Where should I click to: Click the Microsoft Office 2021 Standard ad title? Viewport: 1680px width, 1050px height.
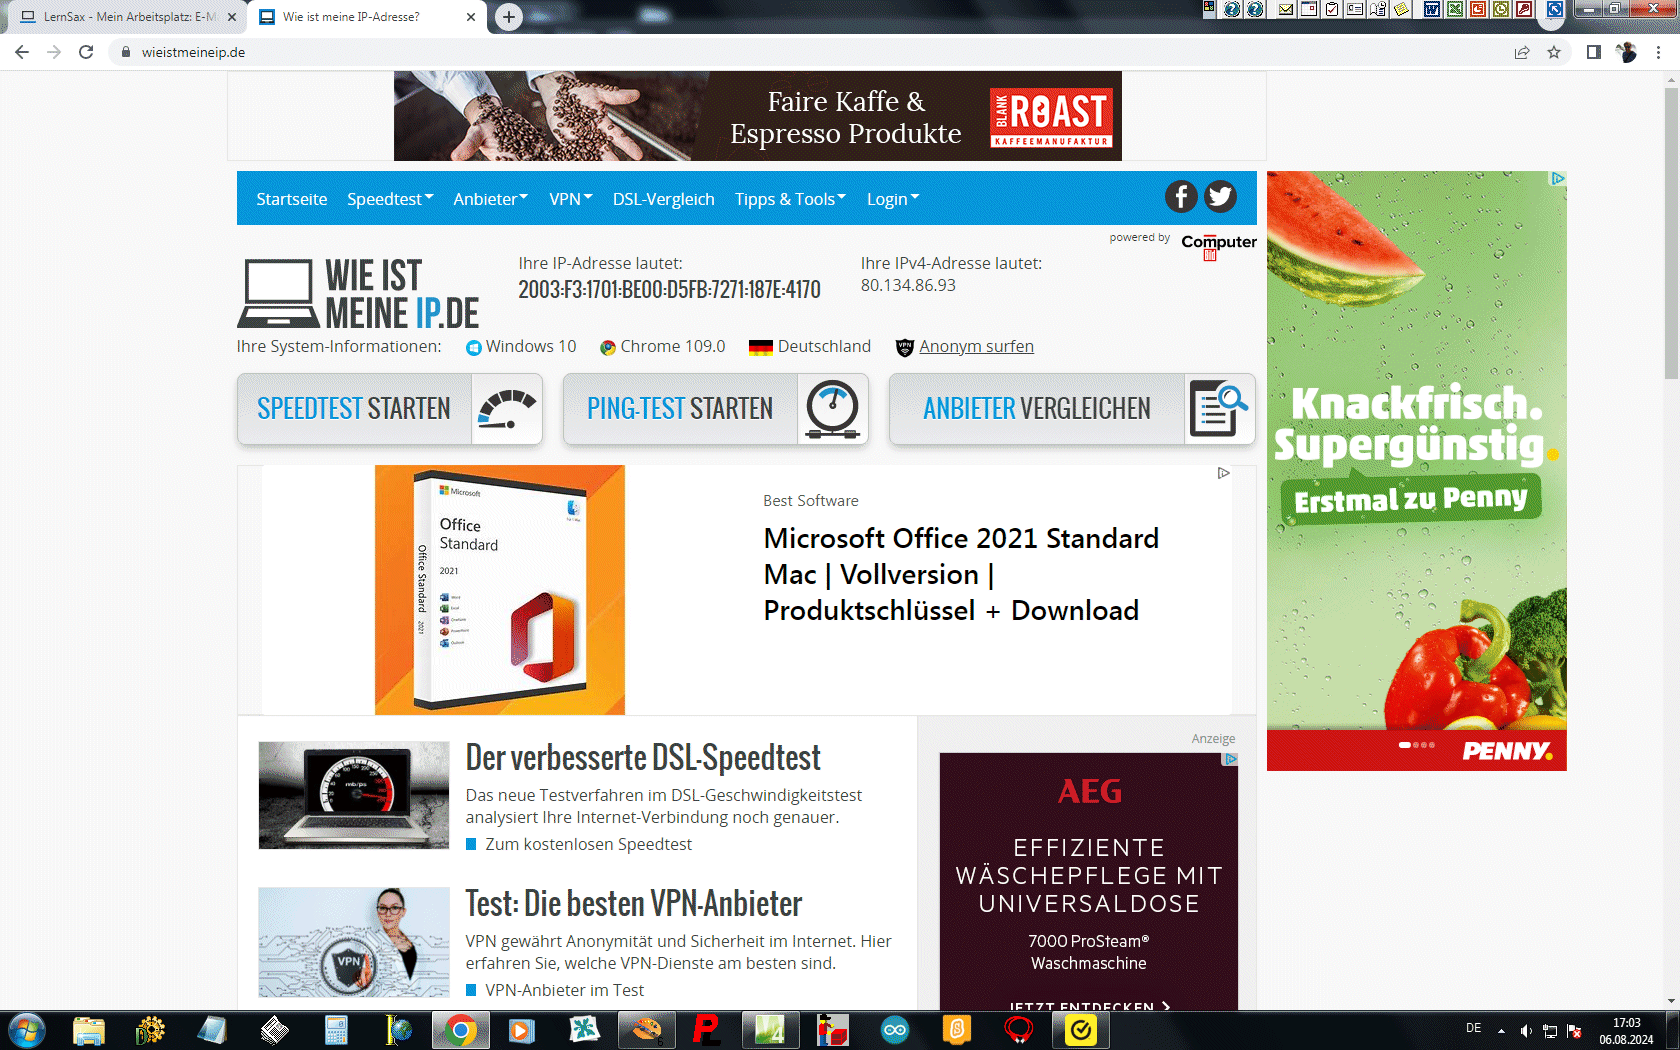(x=961, y=574)
